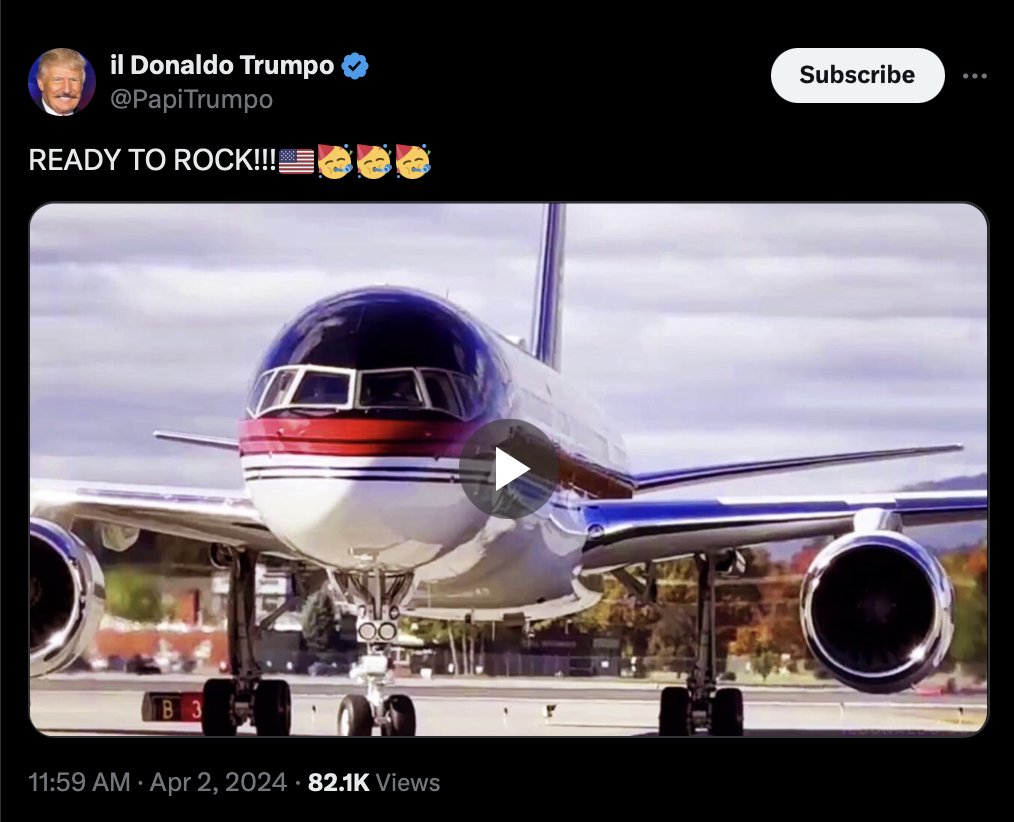Click the blue verified badge icon

(x=355, y=67)
